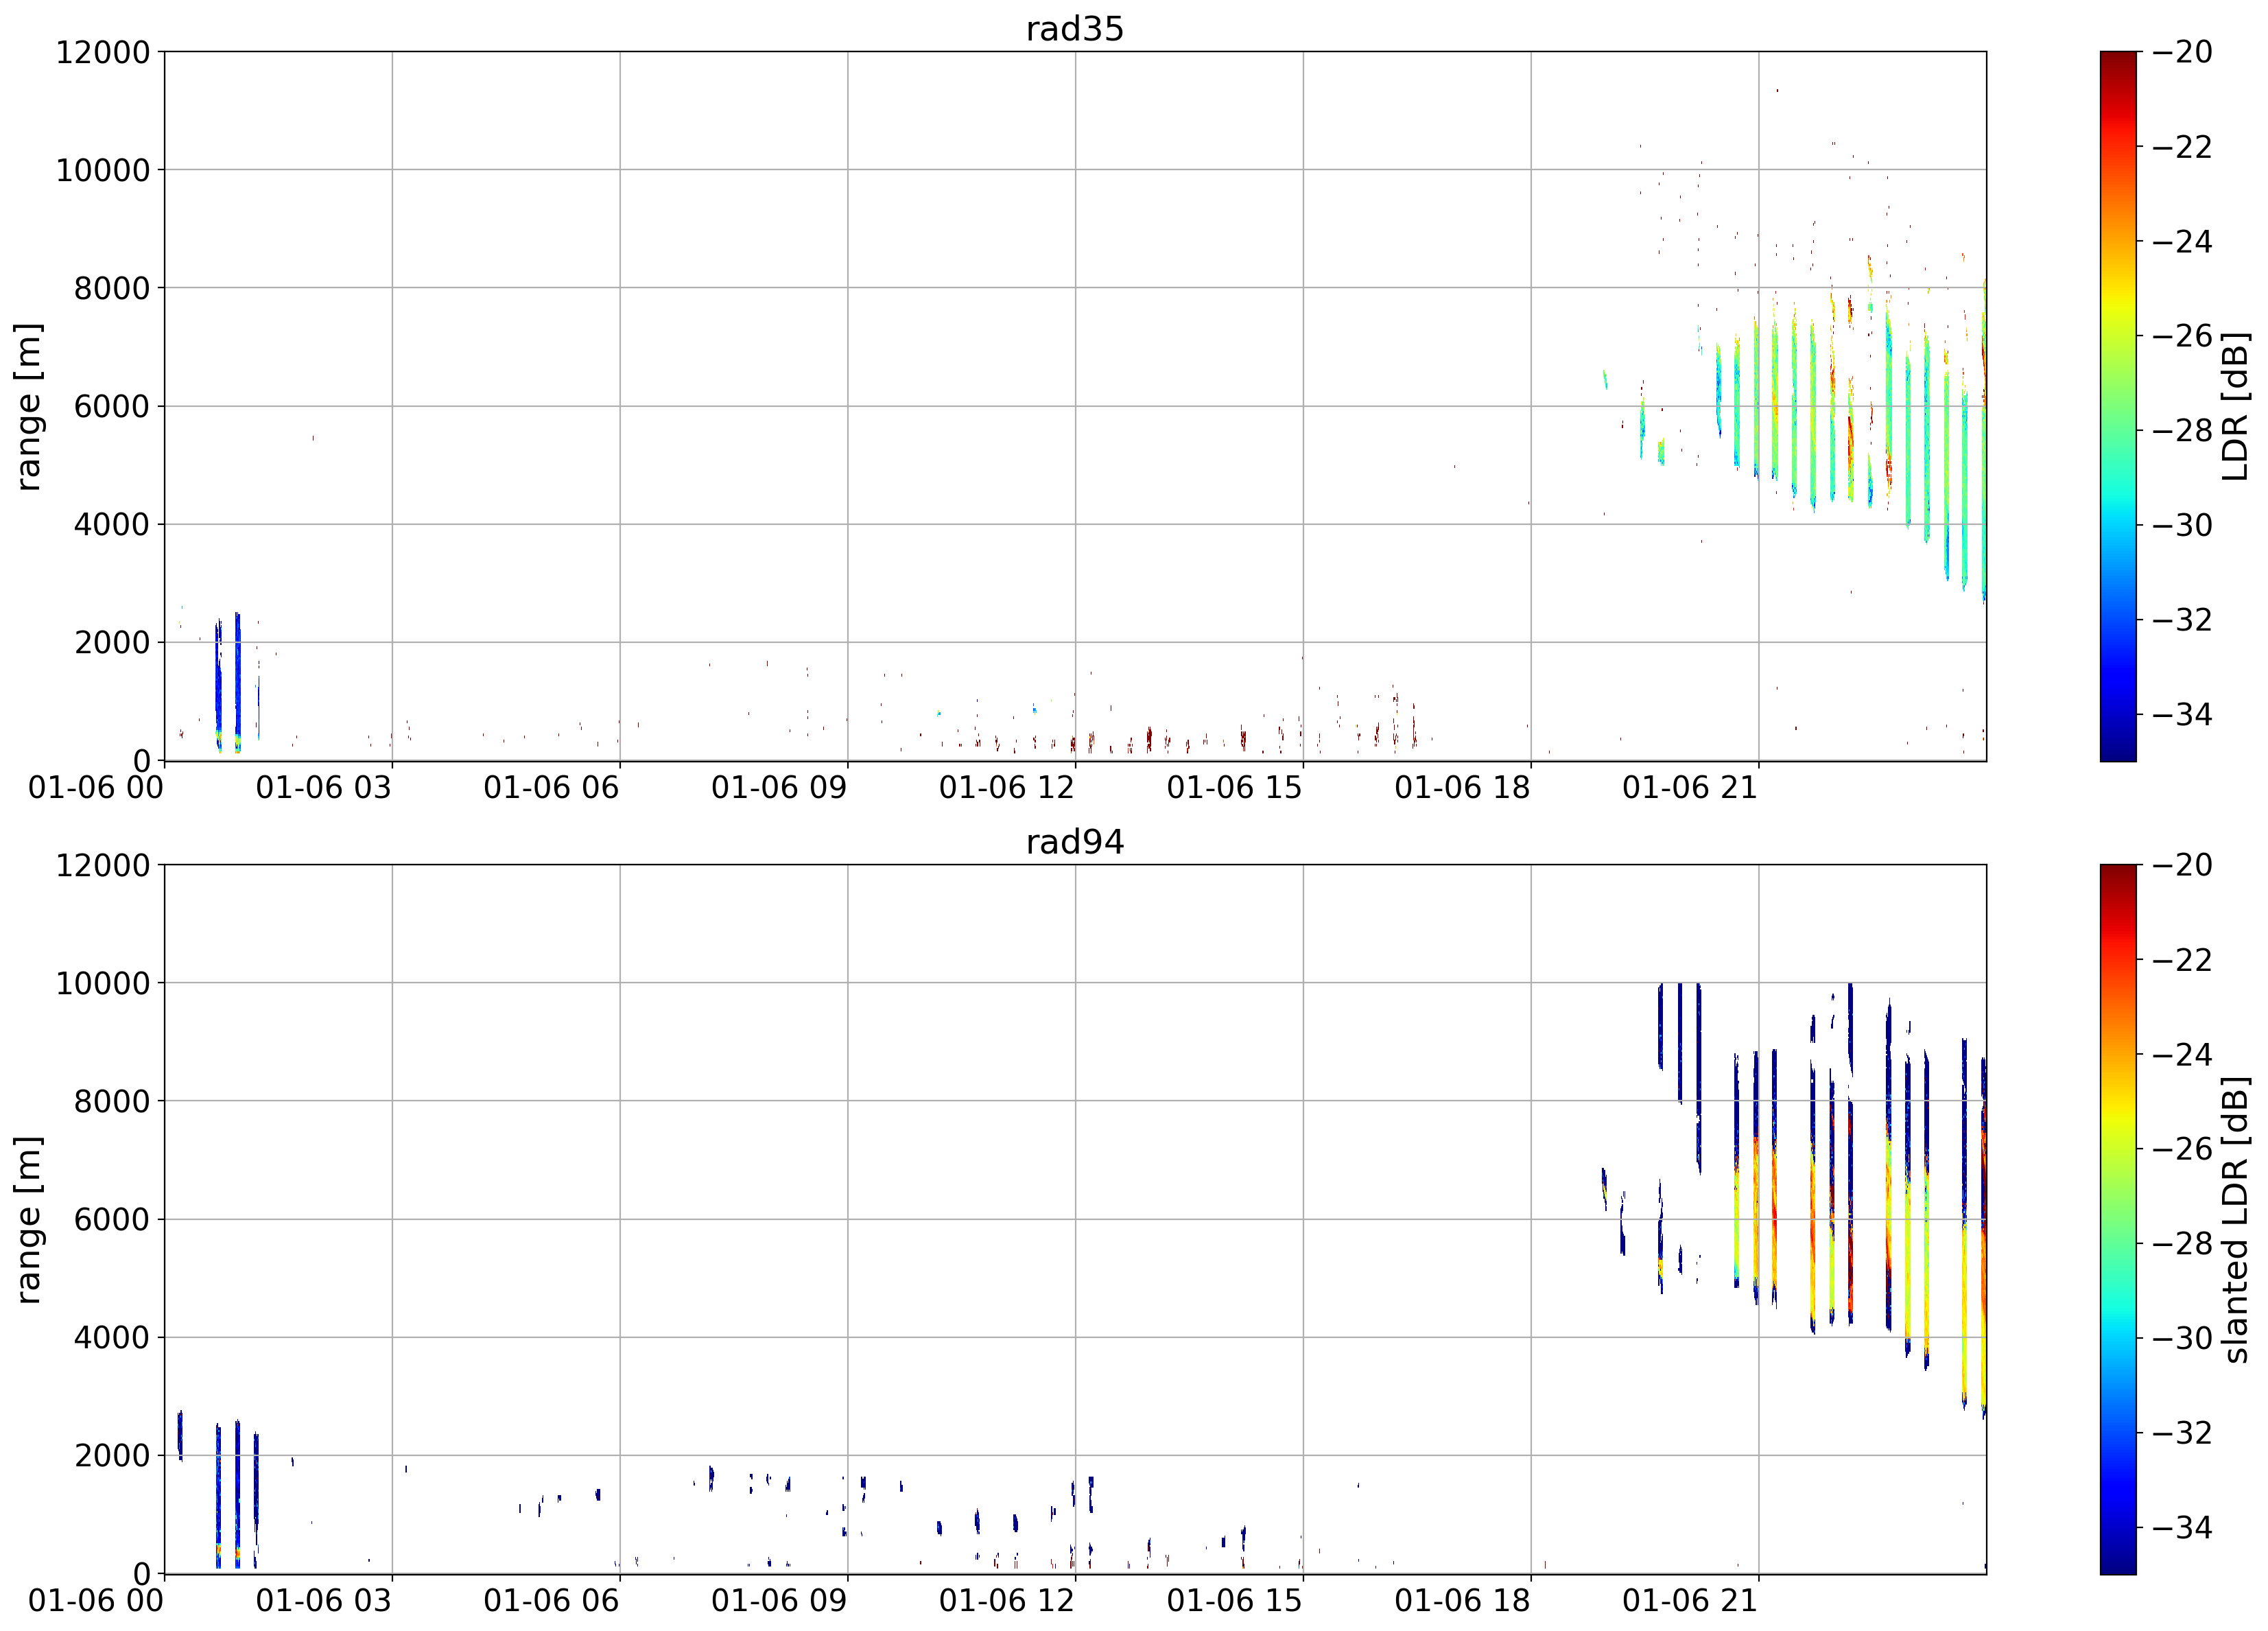Click the −20 tick on the rad35 colorbar

pyautogui.click(x=2182, y=52)
